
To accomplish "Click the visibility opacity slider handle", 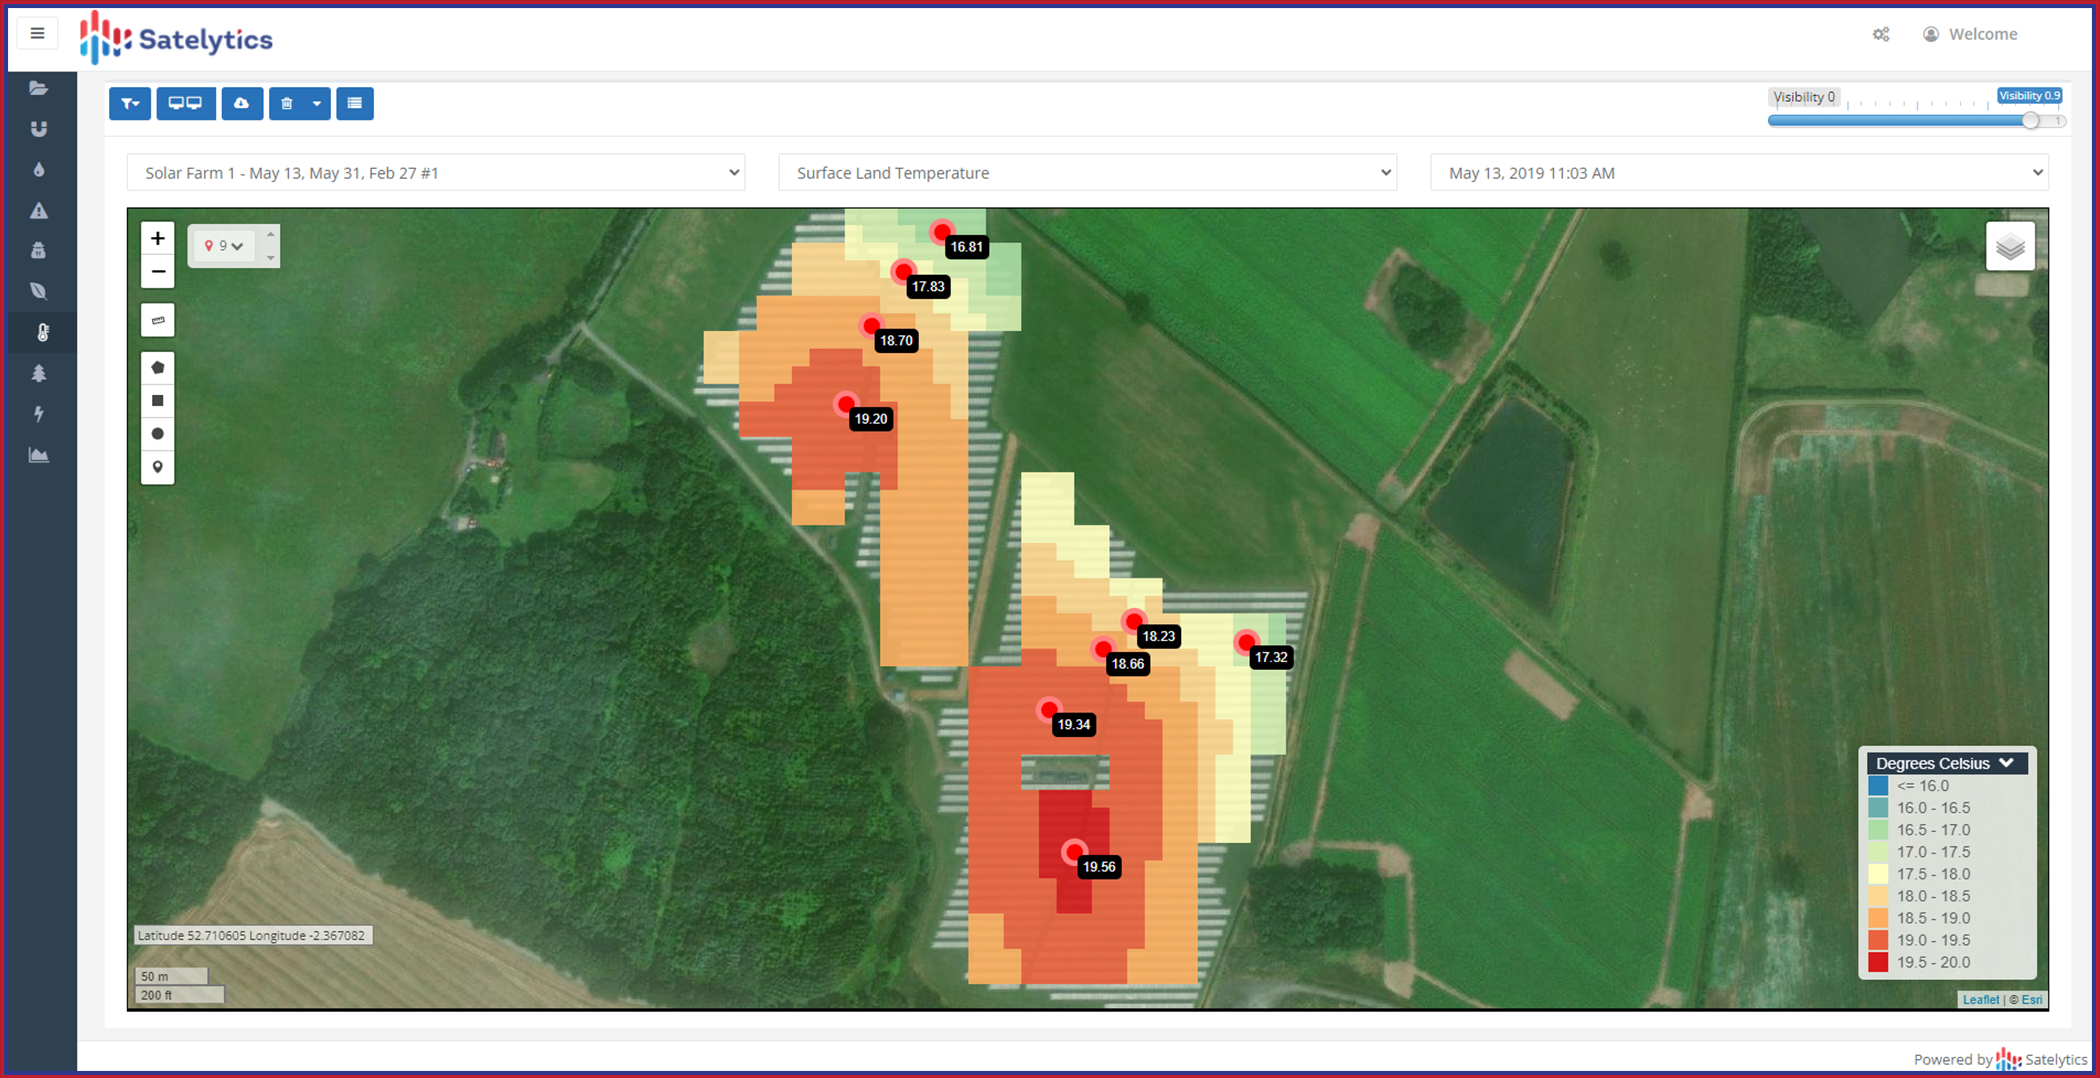I will 2030,121.
